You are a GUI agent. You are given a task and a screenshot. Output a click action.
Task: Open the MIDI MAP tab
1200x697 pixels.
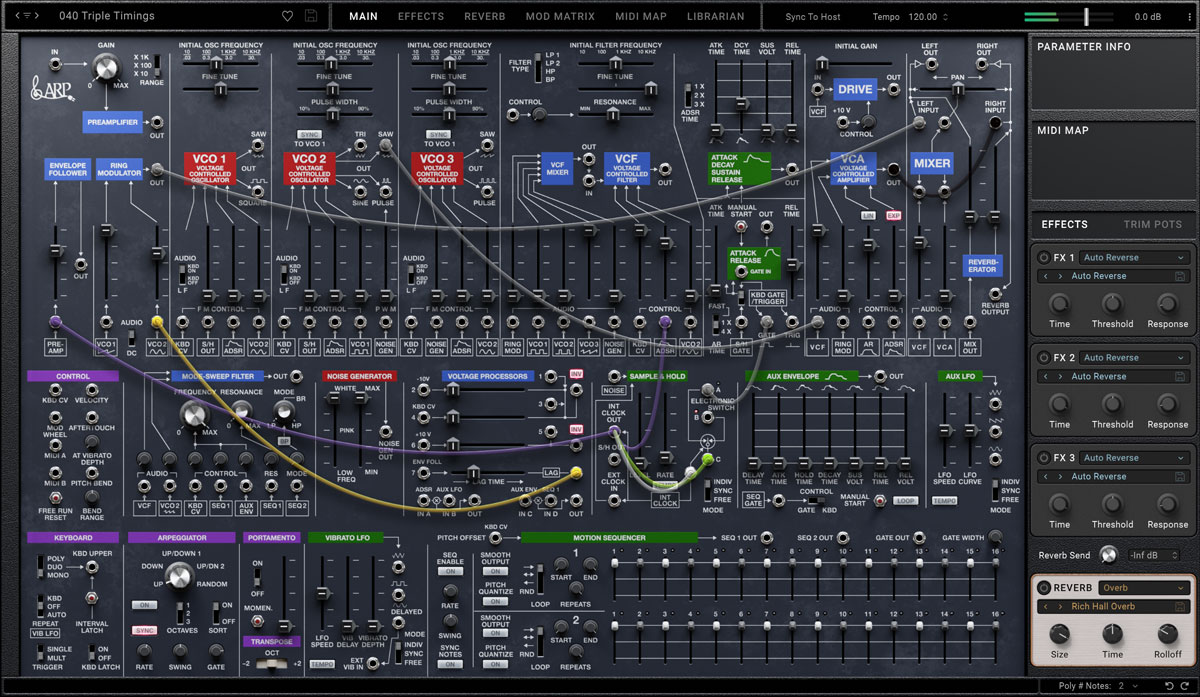click(641, 16)
